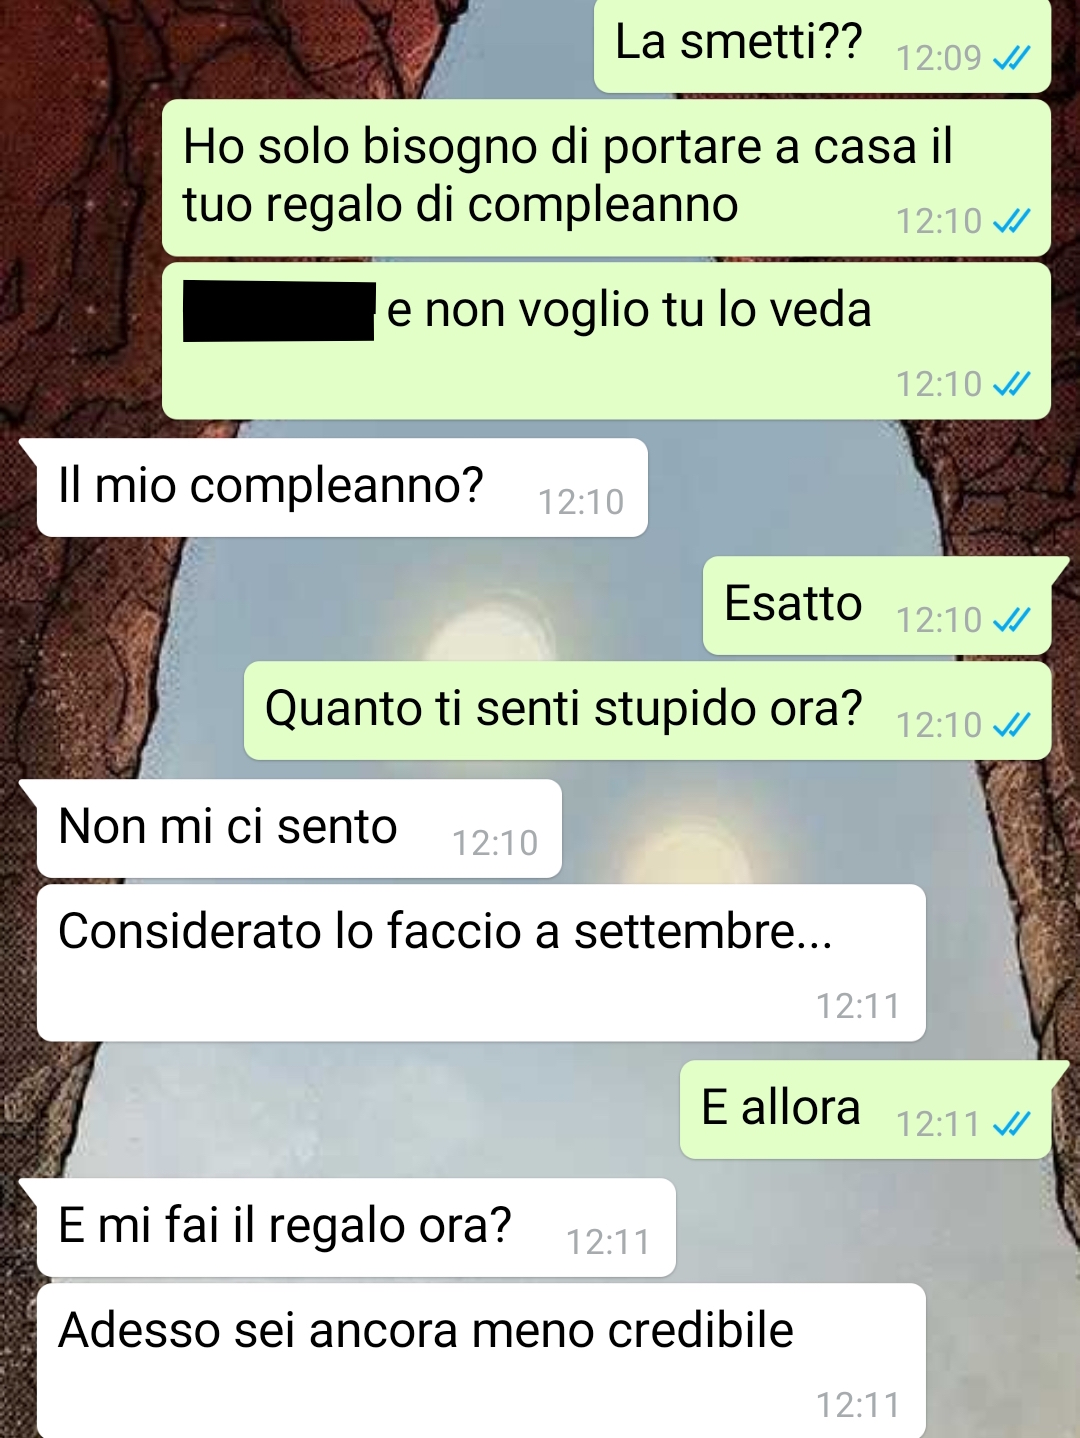Tap the 12:10 timestamp beside 'Il mio compleanno?'
This screenshot has width=1080, height=1438.
[581, 502]
